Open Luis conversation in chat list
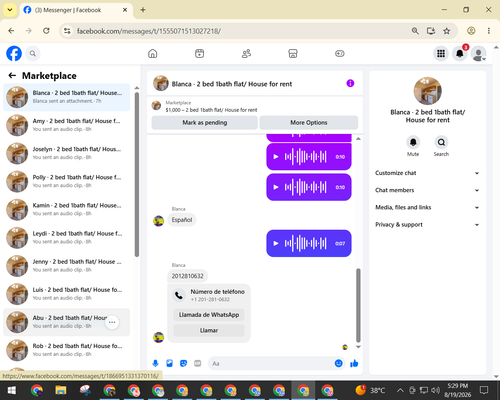Screen dimensions: 500x400 coord(67,294)
